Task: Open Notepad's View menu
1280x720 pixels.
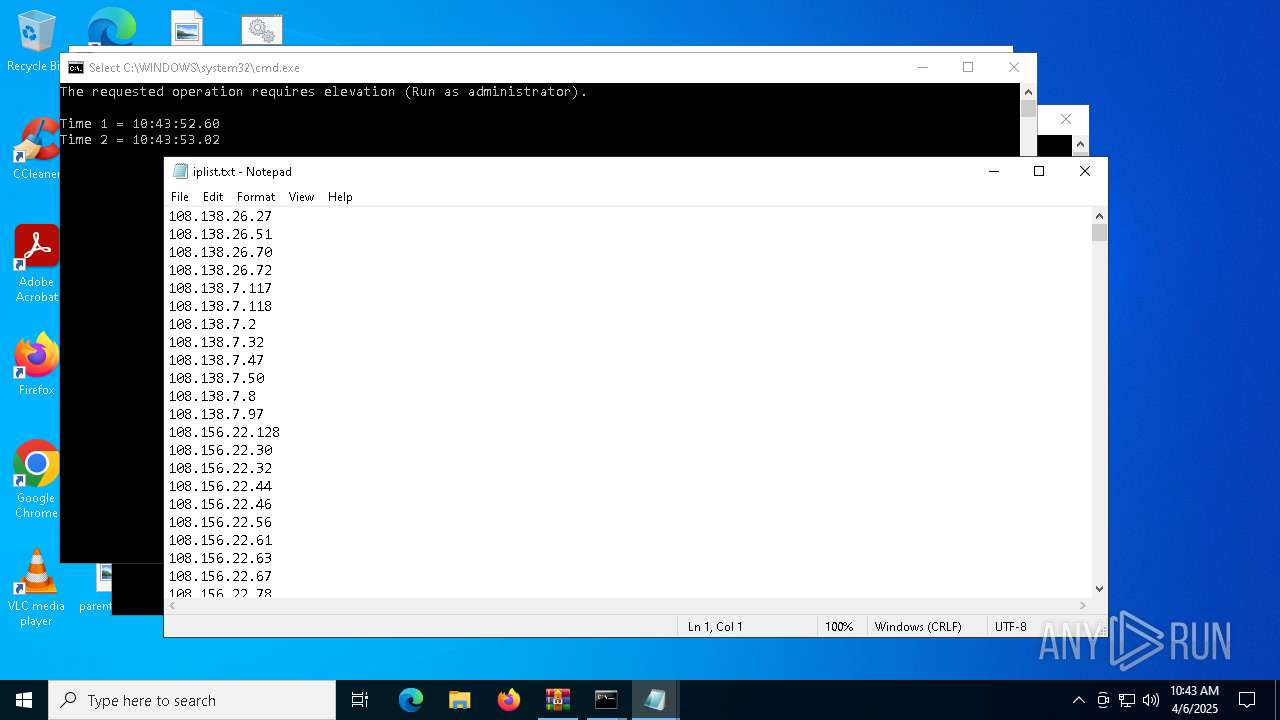Action: tap(301, 197)
